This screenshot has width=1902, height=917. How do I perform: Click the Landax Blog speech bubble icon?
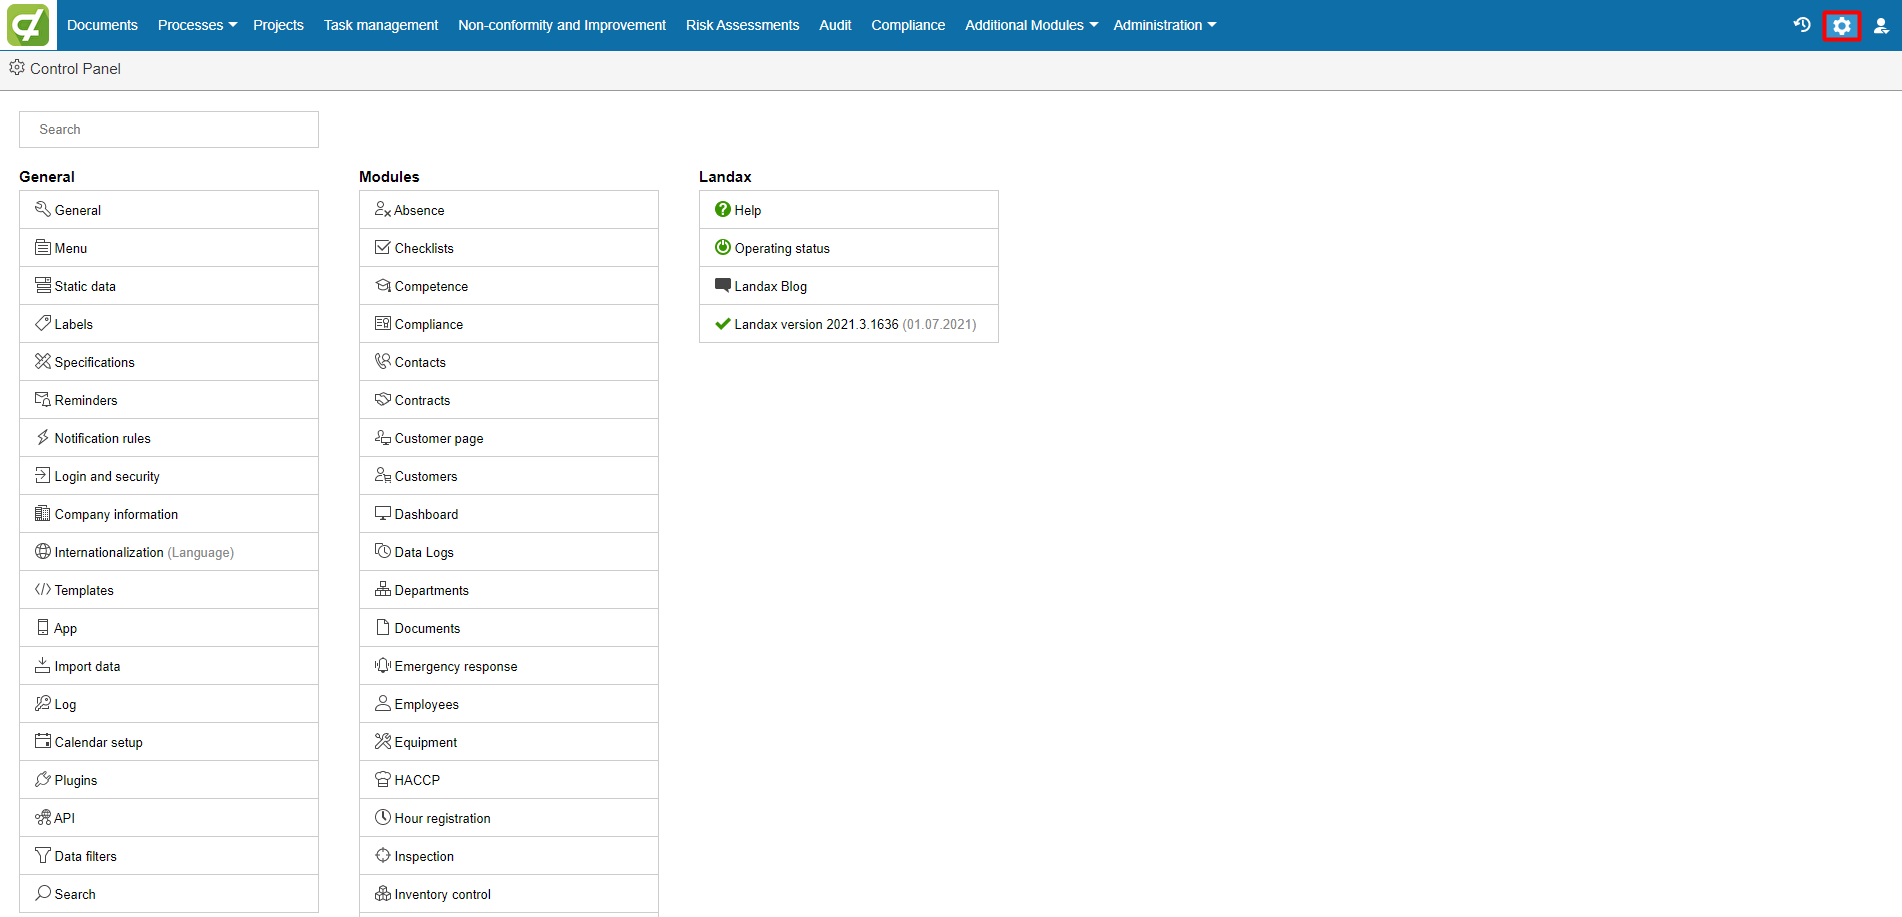point(723,286)
